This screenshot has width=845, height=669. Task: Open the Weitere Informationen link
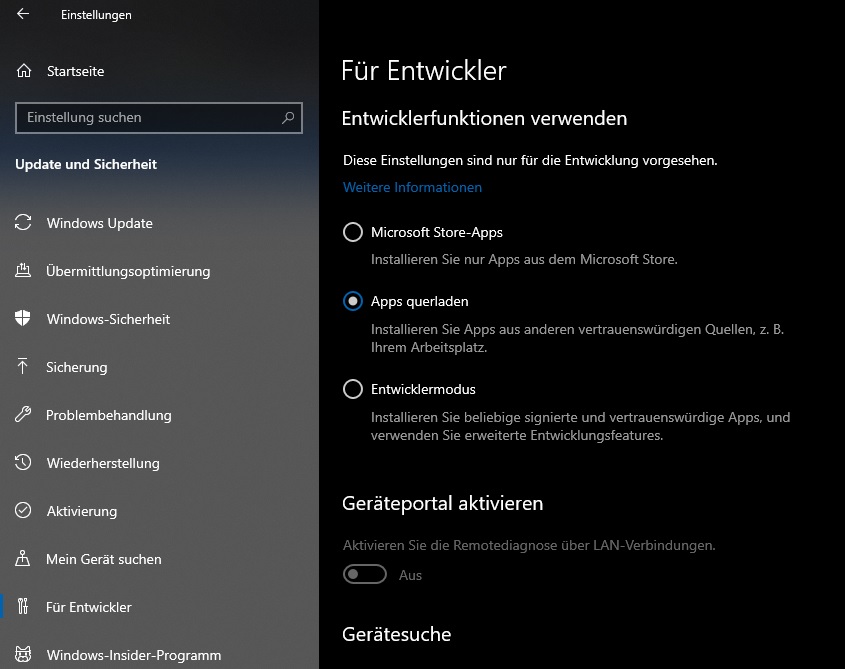(x=412, y=187)
